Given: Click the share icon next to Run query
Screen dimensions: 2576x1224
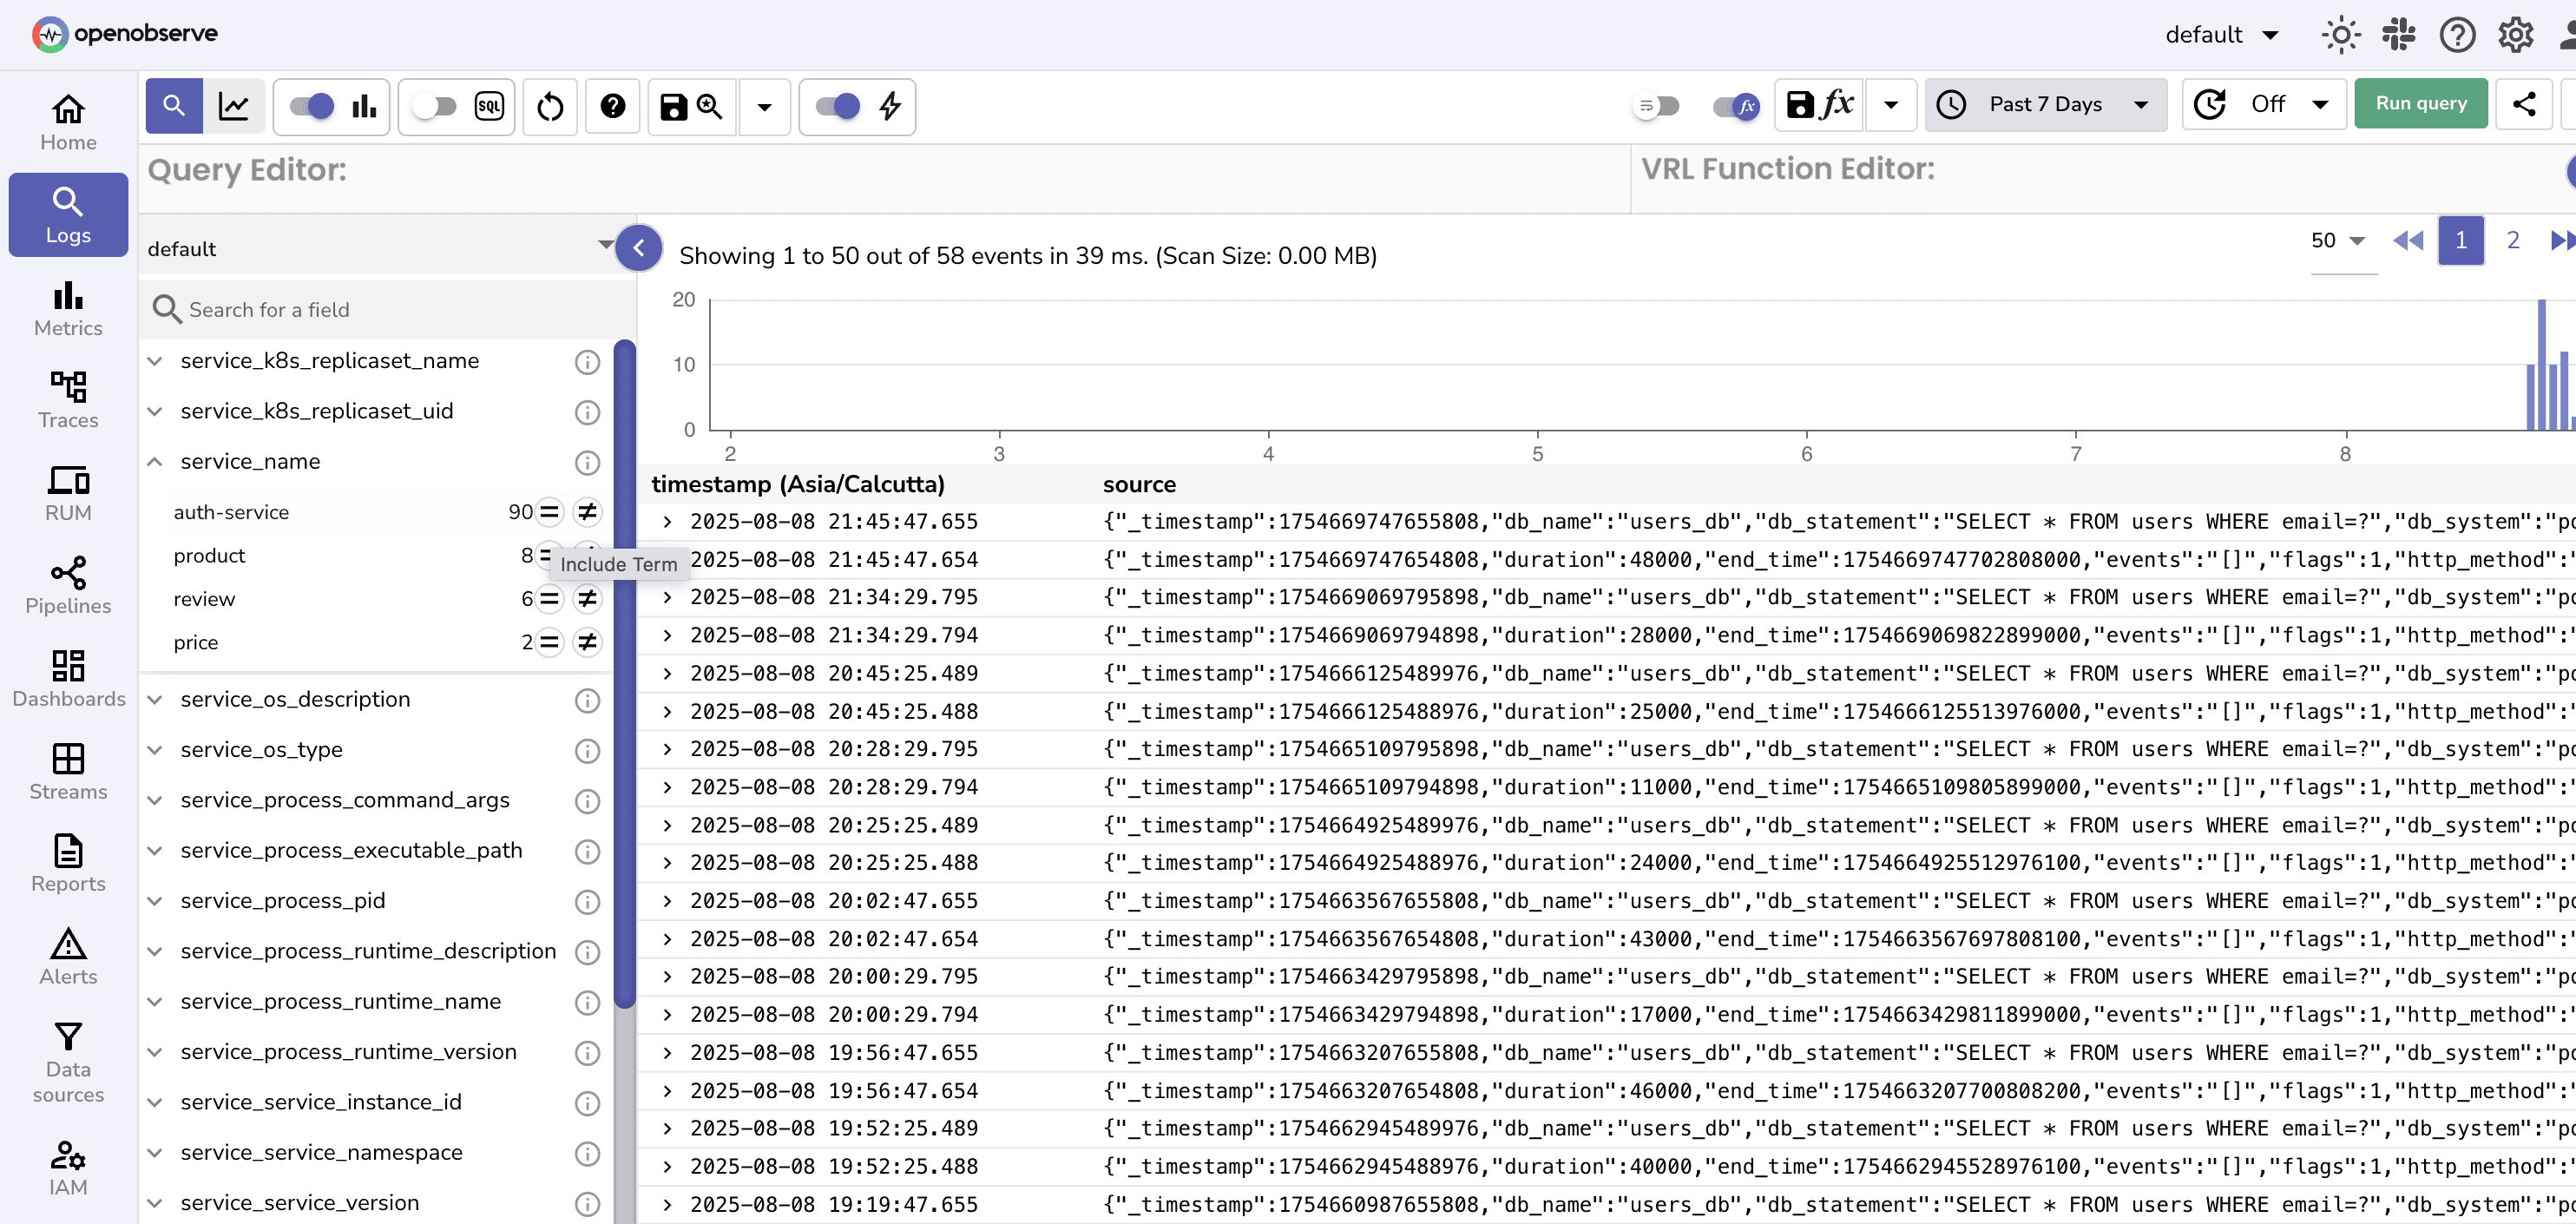Looking at the screenshot, I should click(x=2526, y=103).
